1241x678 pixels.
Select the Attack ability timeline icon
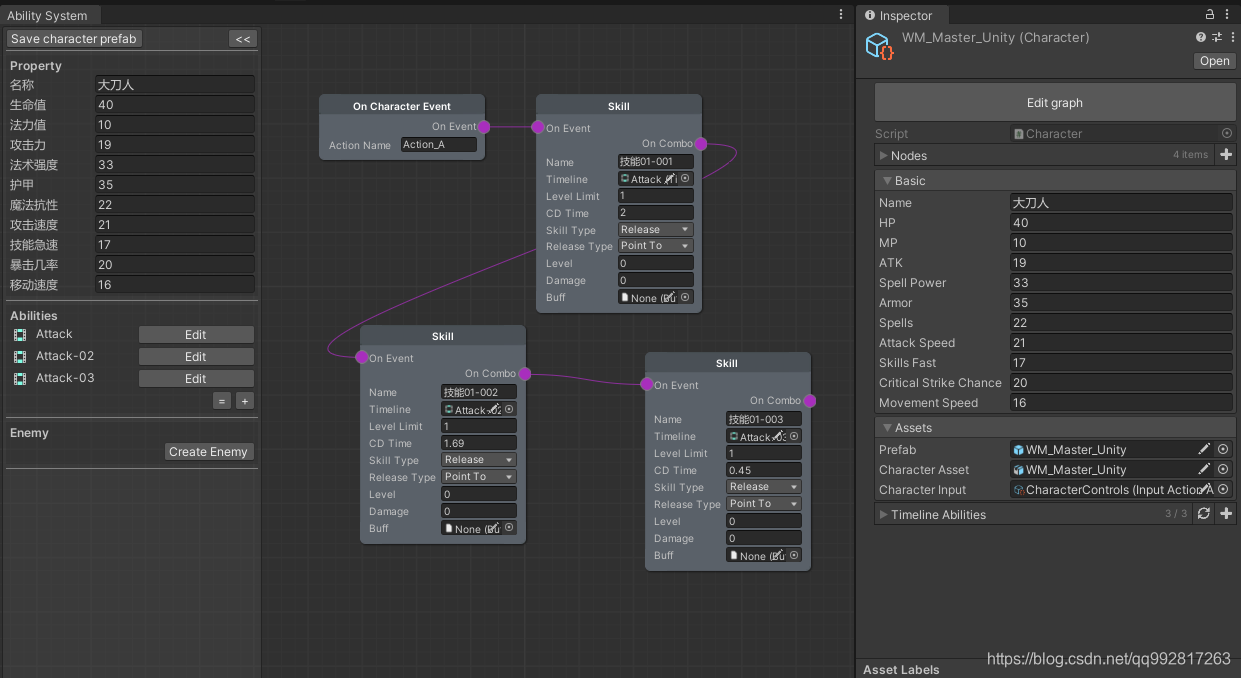(x=20, y=335)
